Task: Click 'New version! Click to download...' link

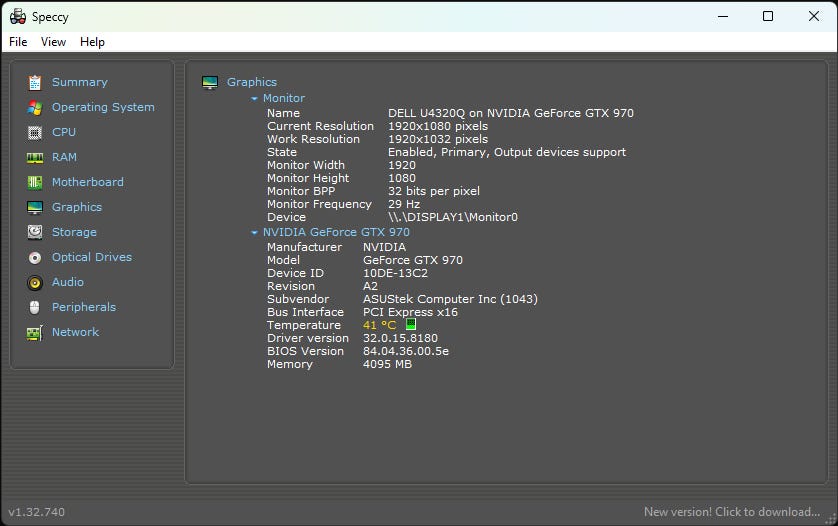Action: pyautogui.click(x=732, y=512)
